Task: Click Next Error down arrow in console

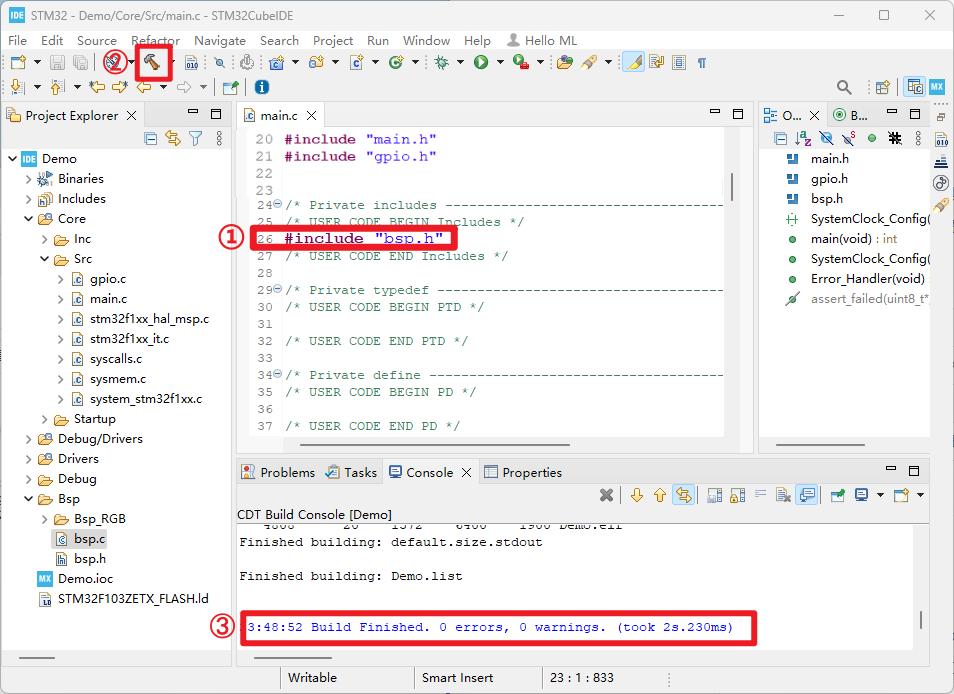Action: point(637,495)
